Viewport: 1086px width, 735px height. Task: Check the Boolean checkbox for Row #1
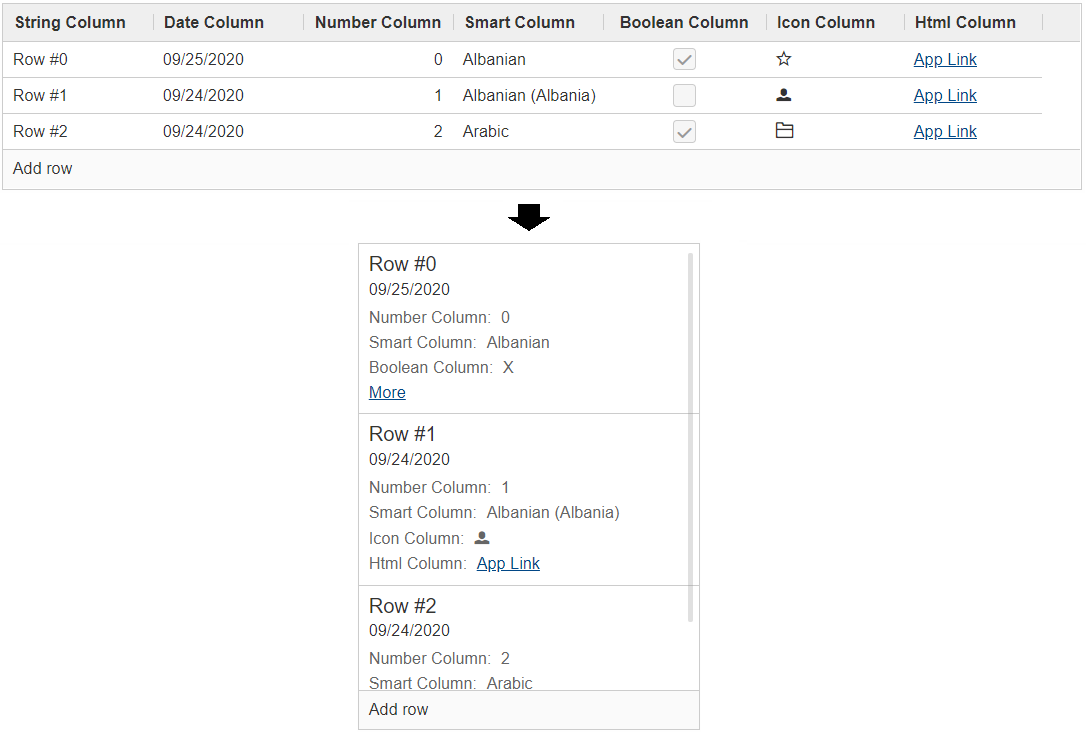(x=684, y=96)
